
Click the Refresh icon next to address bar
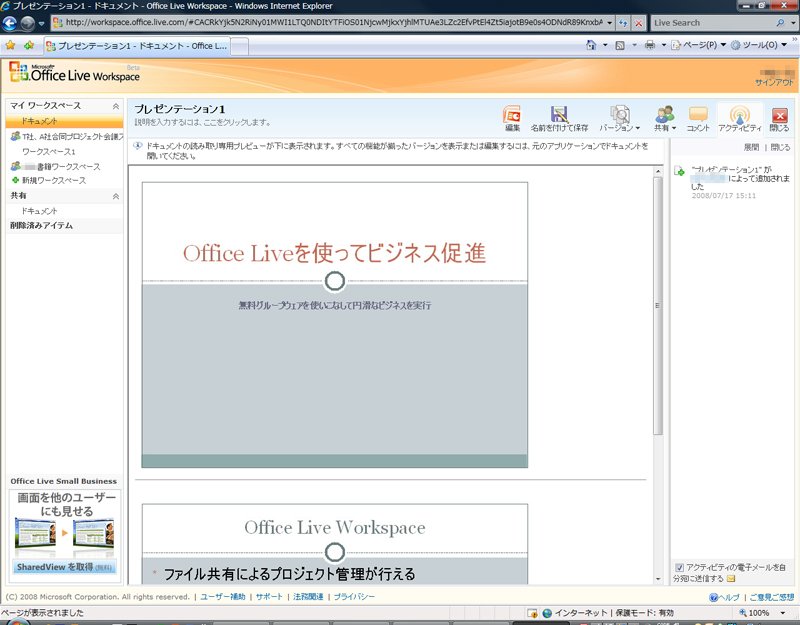pyautogui.click(x=622, y=23)
